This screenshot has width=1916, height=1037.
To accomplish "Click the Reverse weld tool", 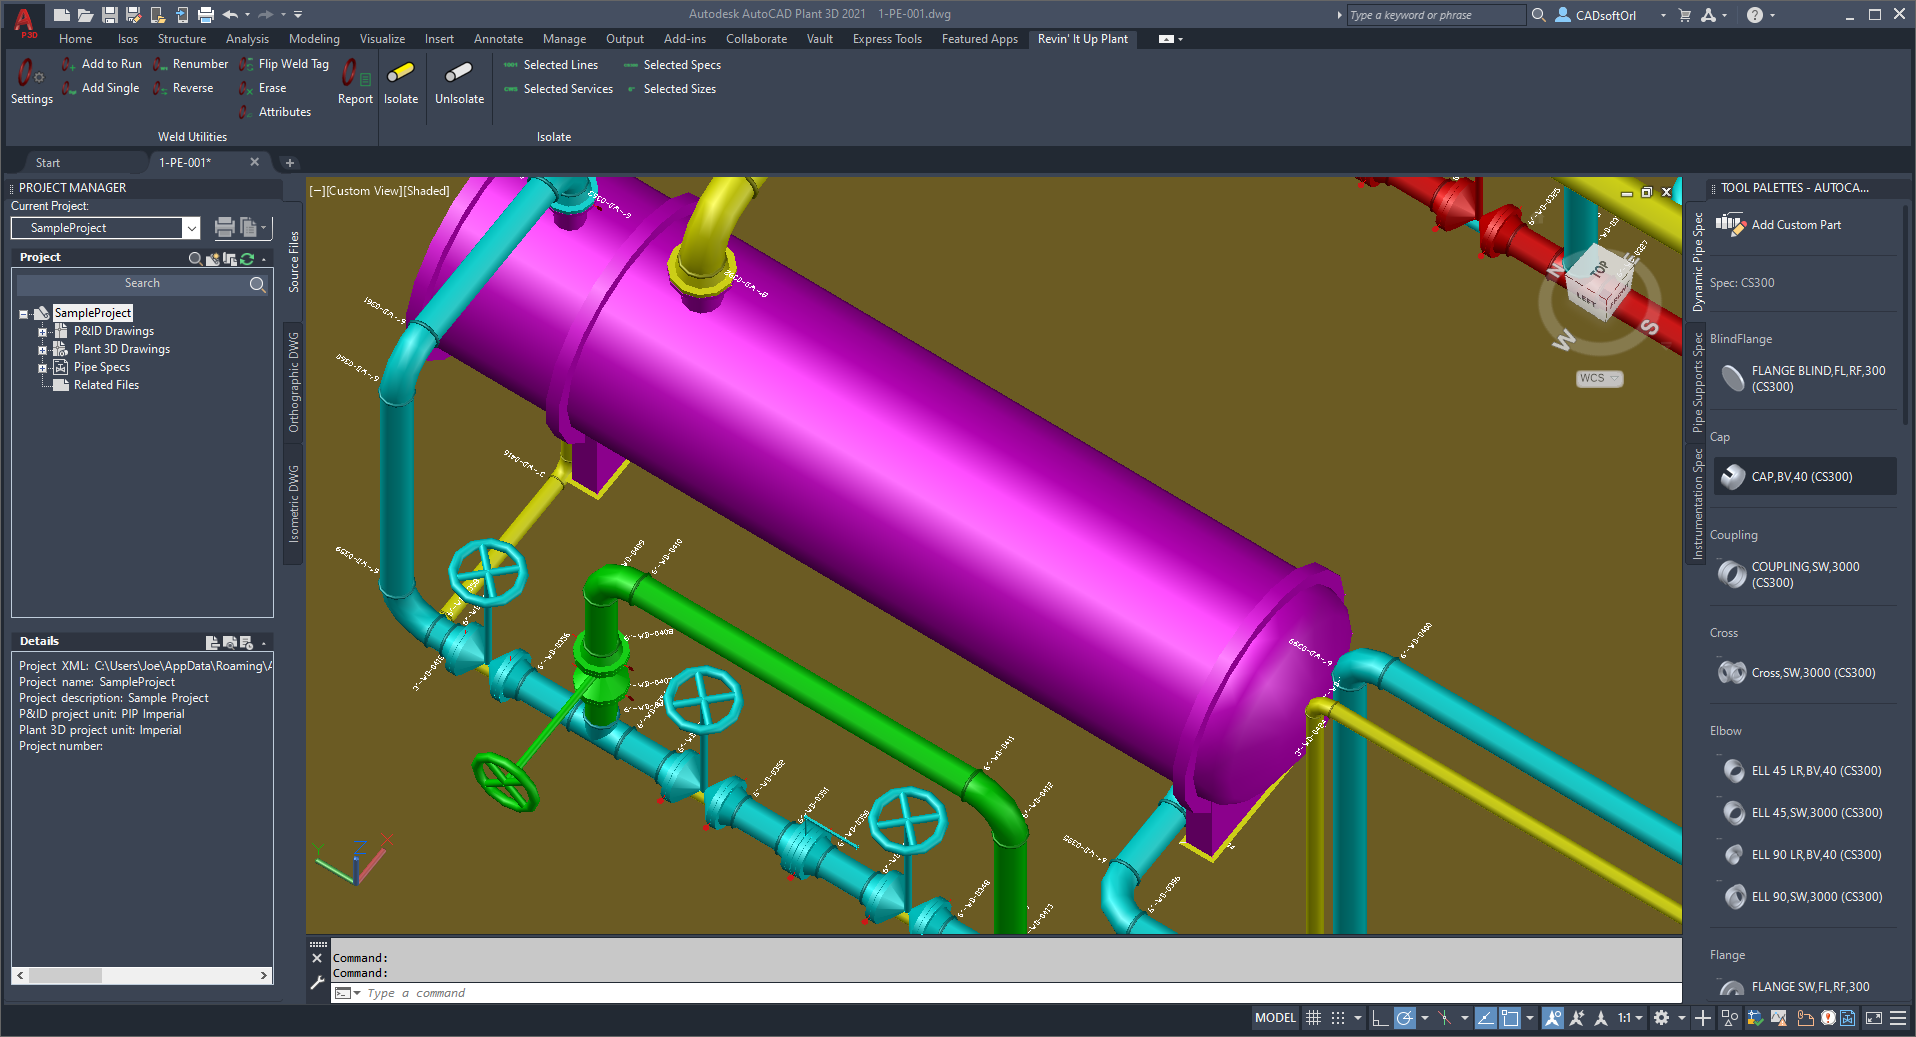I will pos(183,88).
